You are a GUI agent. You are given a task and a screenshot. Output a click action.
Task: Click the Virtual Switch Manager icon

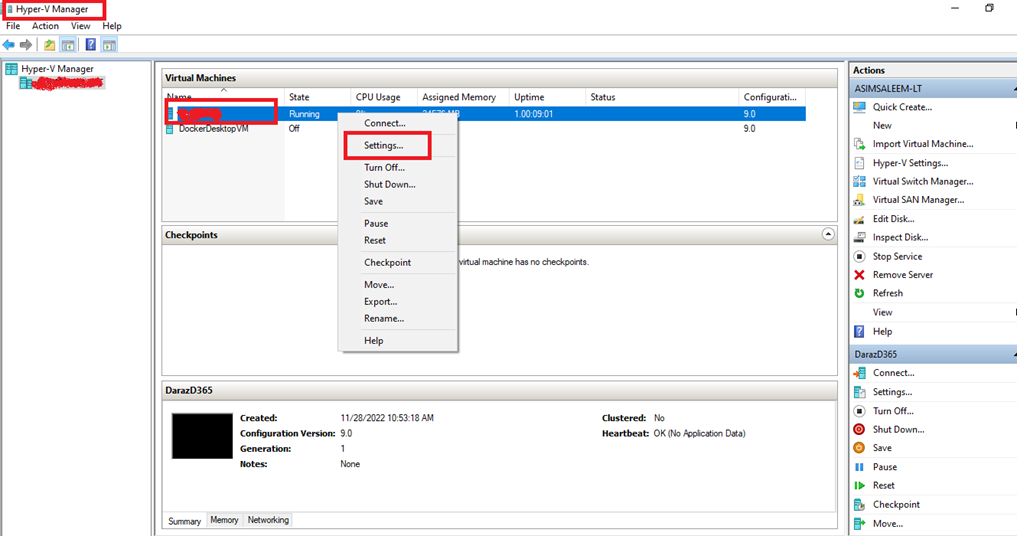point(859,181)
